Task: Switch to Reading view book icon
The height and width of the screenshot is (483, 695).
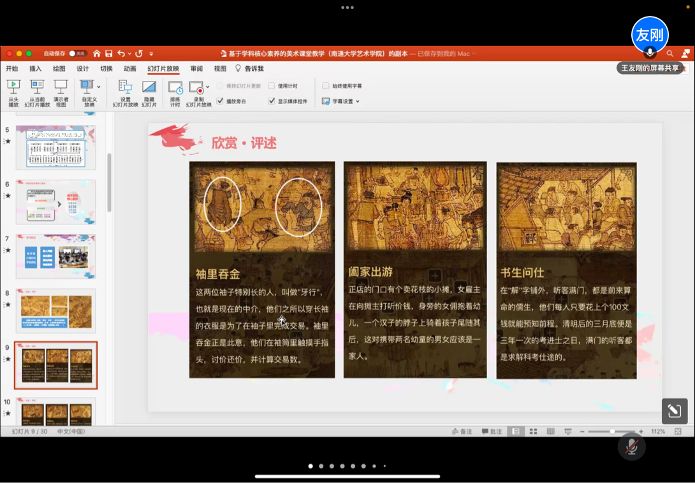Action: click(551, 431)
